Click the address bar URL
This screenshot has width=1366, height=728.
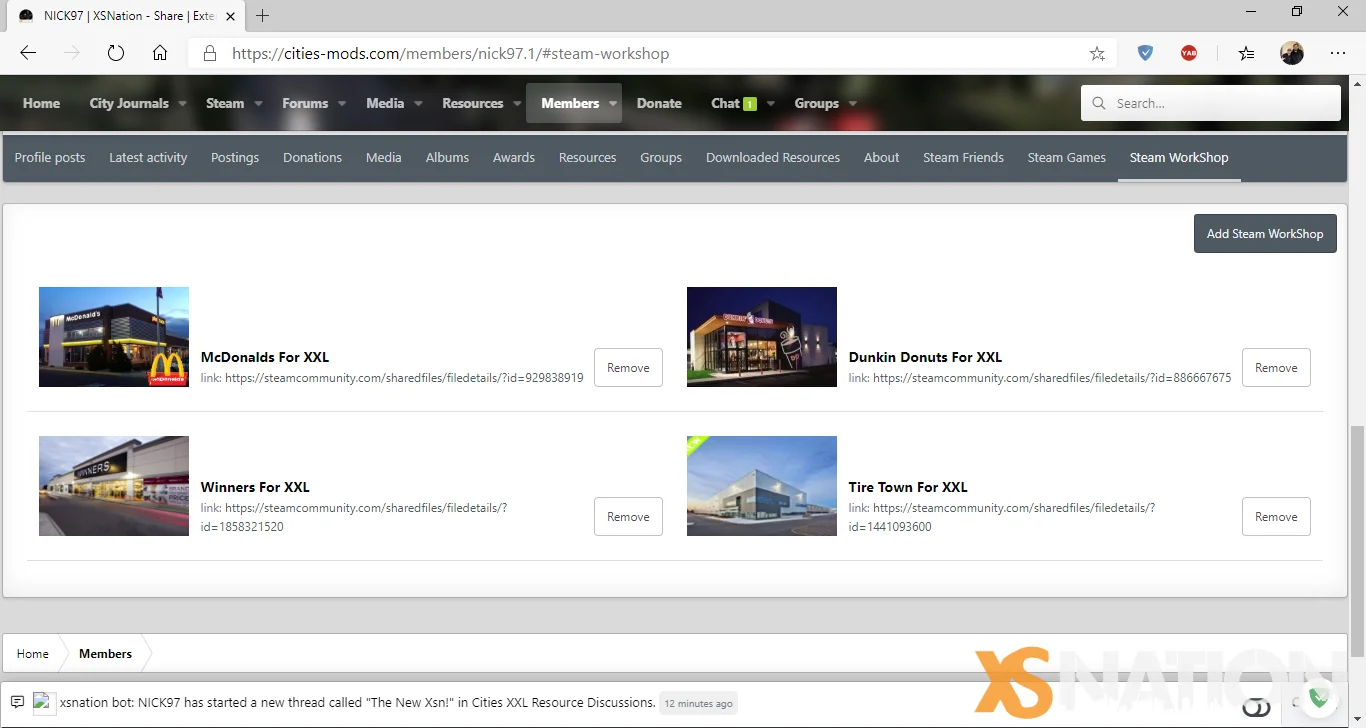coord(450,54)
